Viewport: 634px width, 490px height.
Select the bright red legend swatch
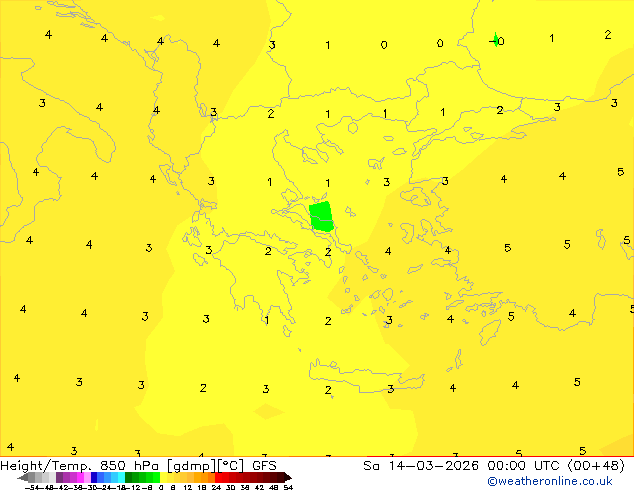219,477
